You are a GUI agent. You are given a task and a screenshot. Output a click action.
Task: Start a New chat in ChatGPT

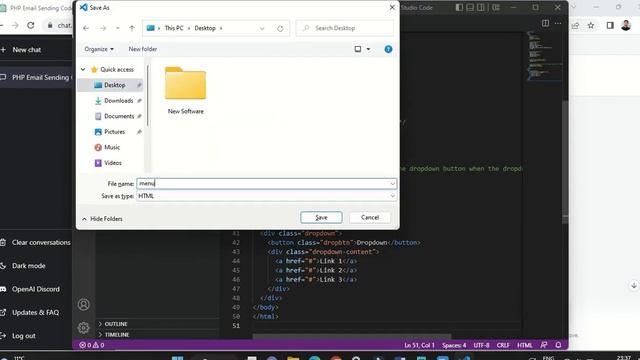pos(27,50)
